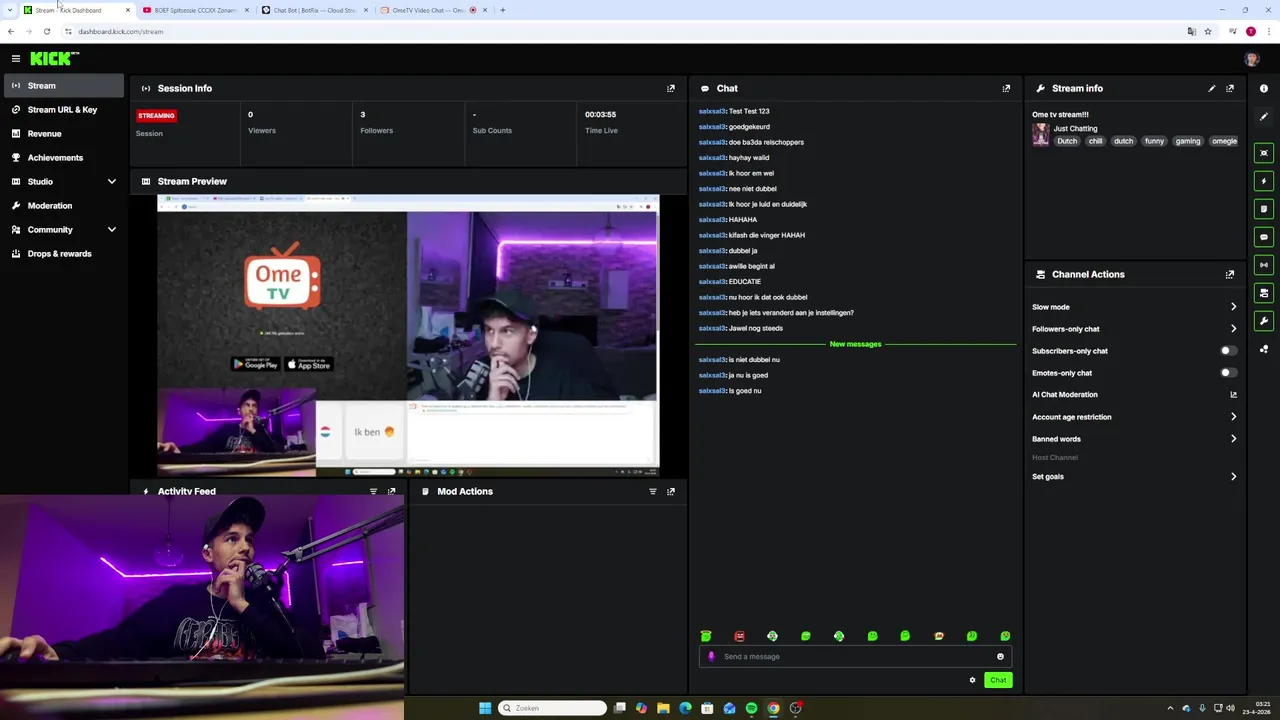Click the Just Chatting category link
Viewport: 1280px width, 720px height.
point(1075,128)
